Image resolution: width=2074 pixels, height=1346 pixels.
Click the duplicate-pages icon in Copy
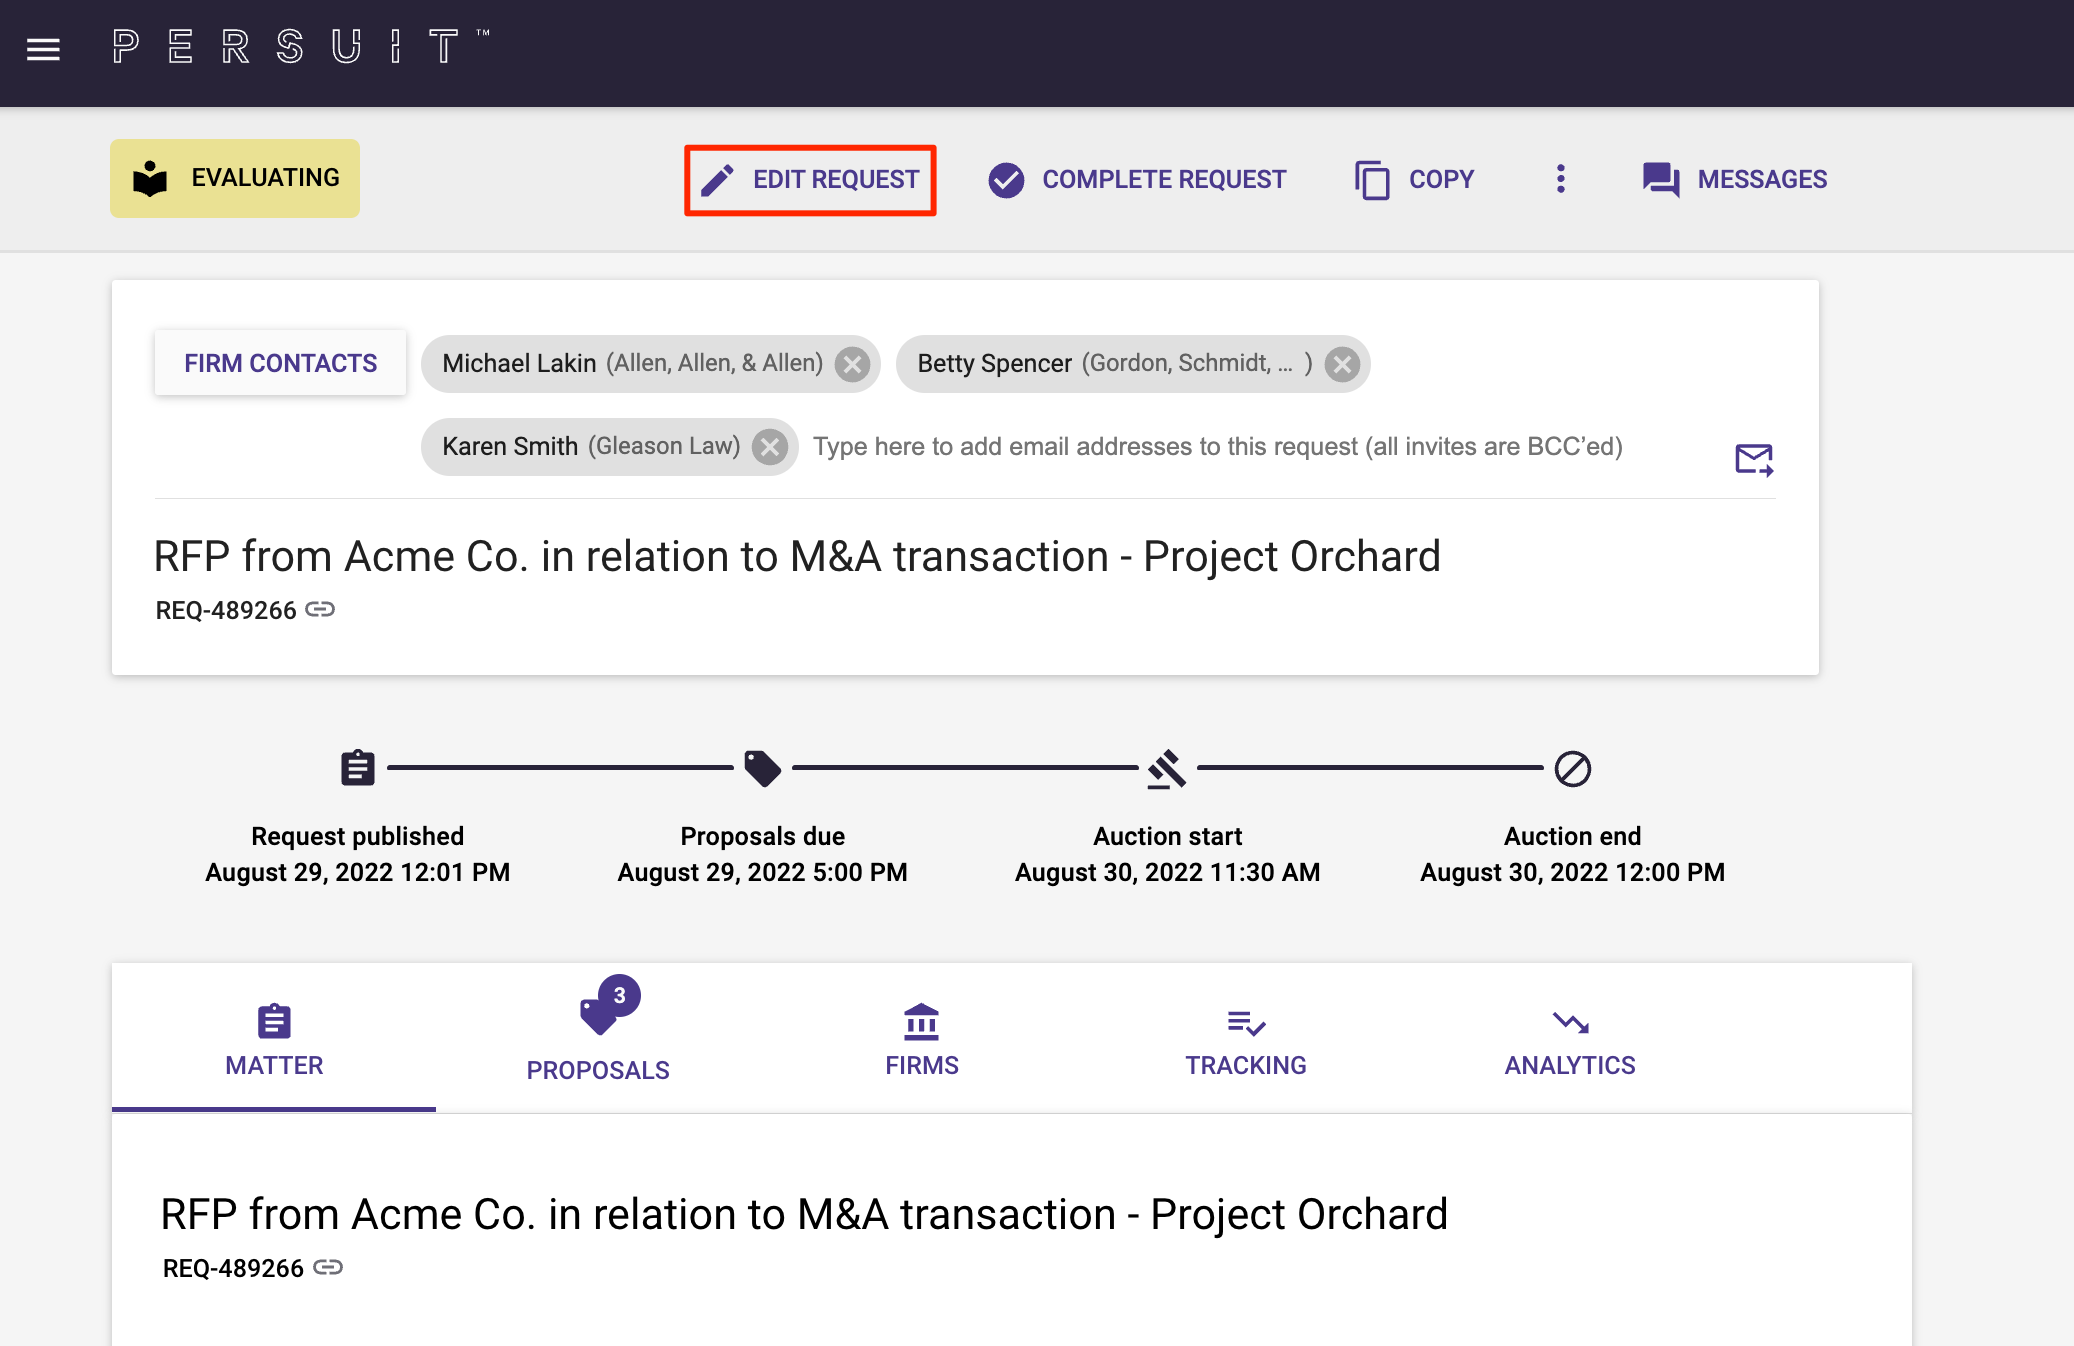coord(1372,180)
